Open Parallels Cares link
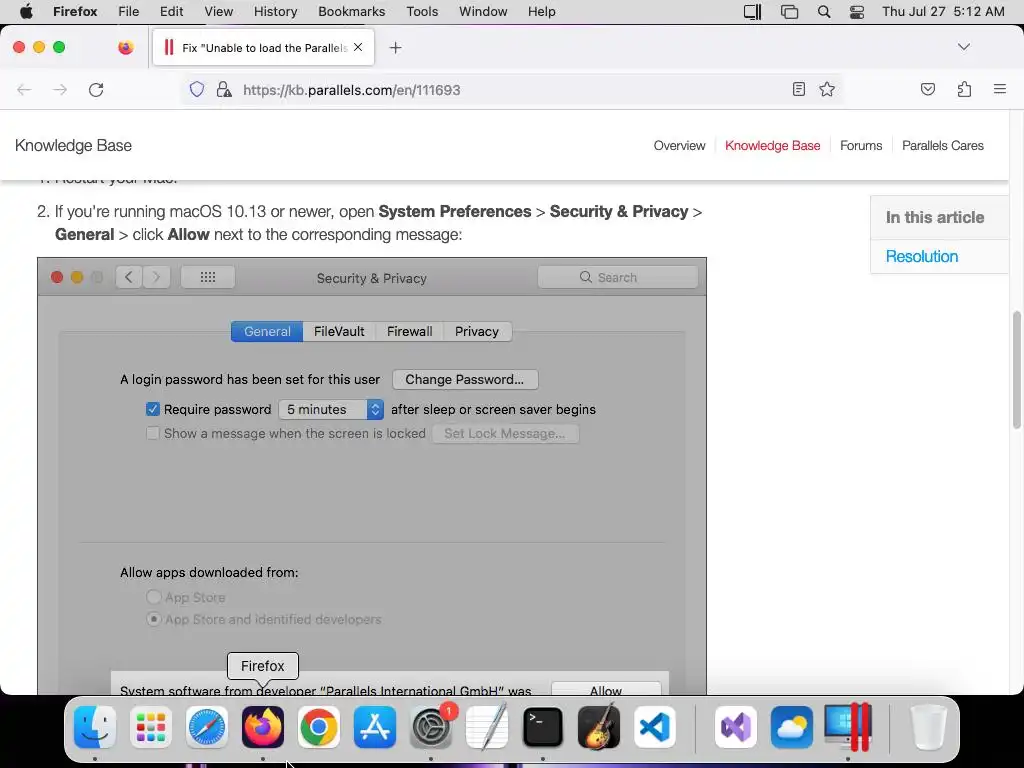 pos(942,146)
